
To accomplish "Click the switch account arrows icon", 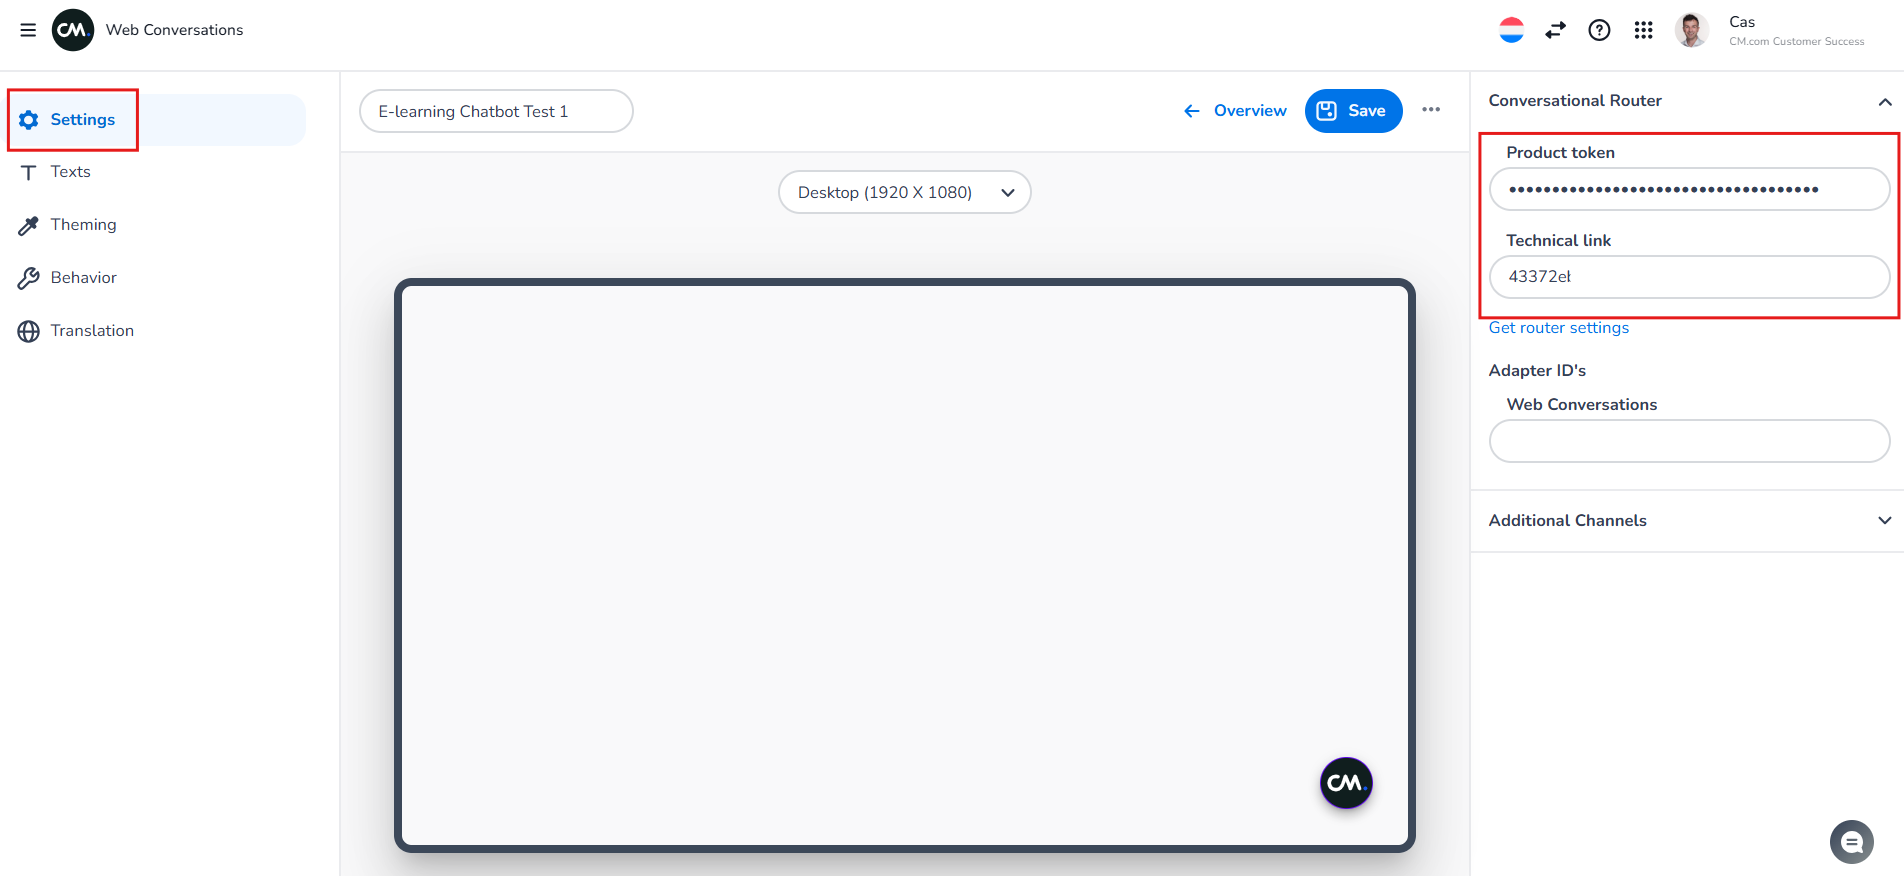I will tap(1555, 30).
